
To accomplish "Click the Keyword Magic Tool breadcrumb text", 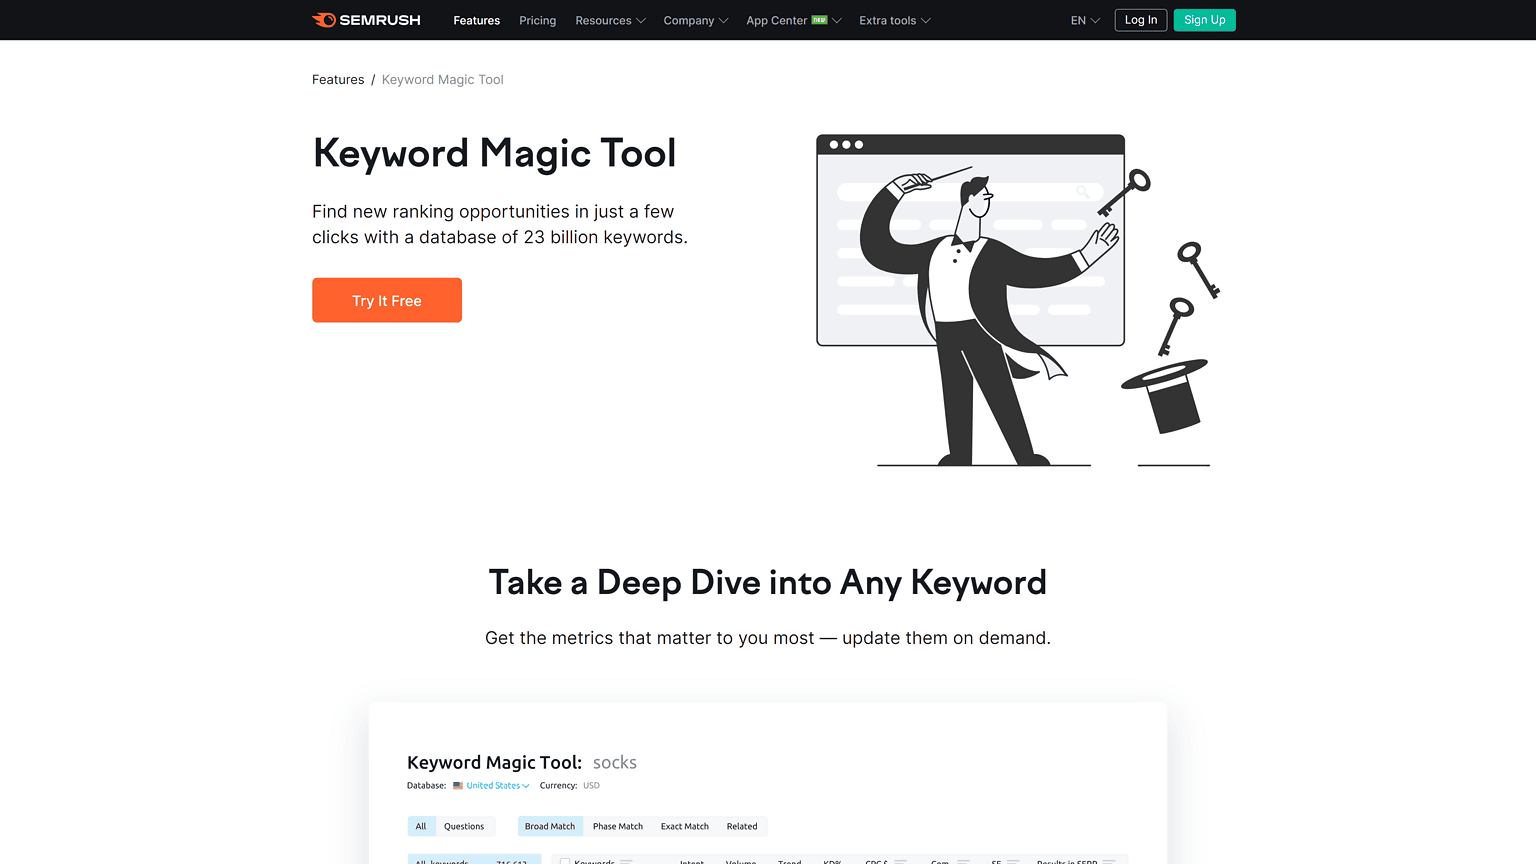I will coord(443,80).
